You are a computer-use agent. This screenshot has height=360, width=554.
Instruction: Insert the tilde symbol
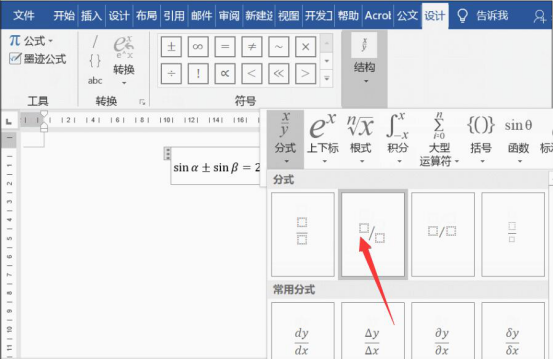279,47
